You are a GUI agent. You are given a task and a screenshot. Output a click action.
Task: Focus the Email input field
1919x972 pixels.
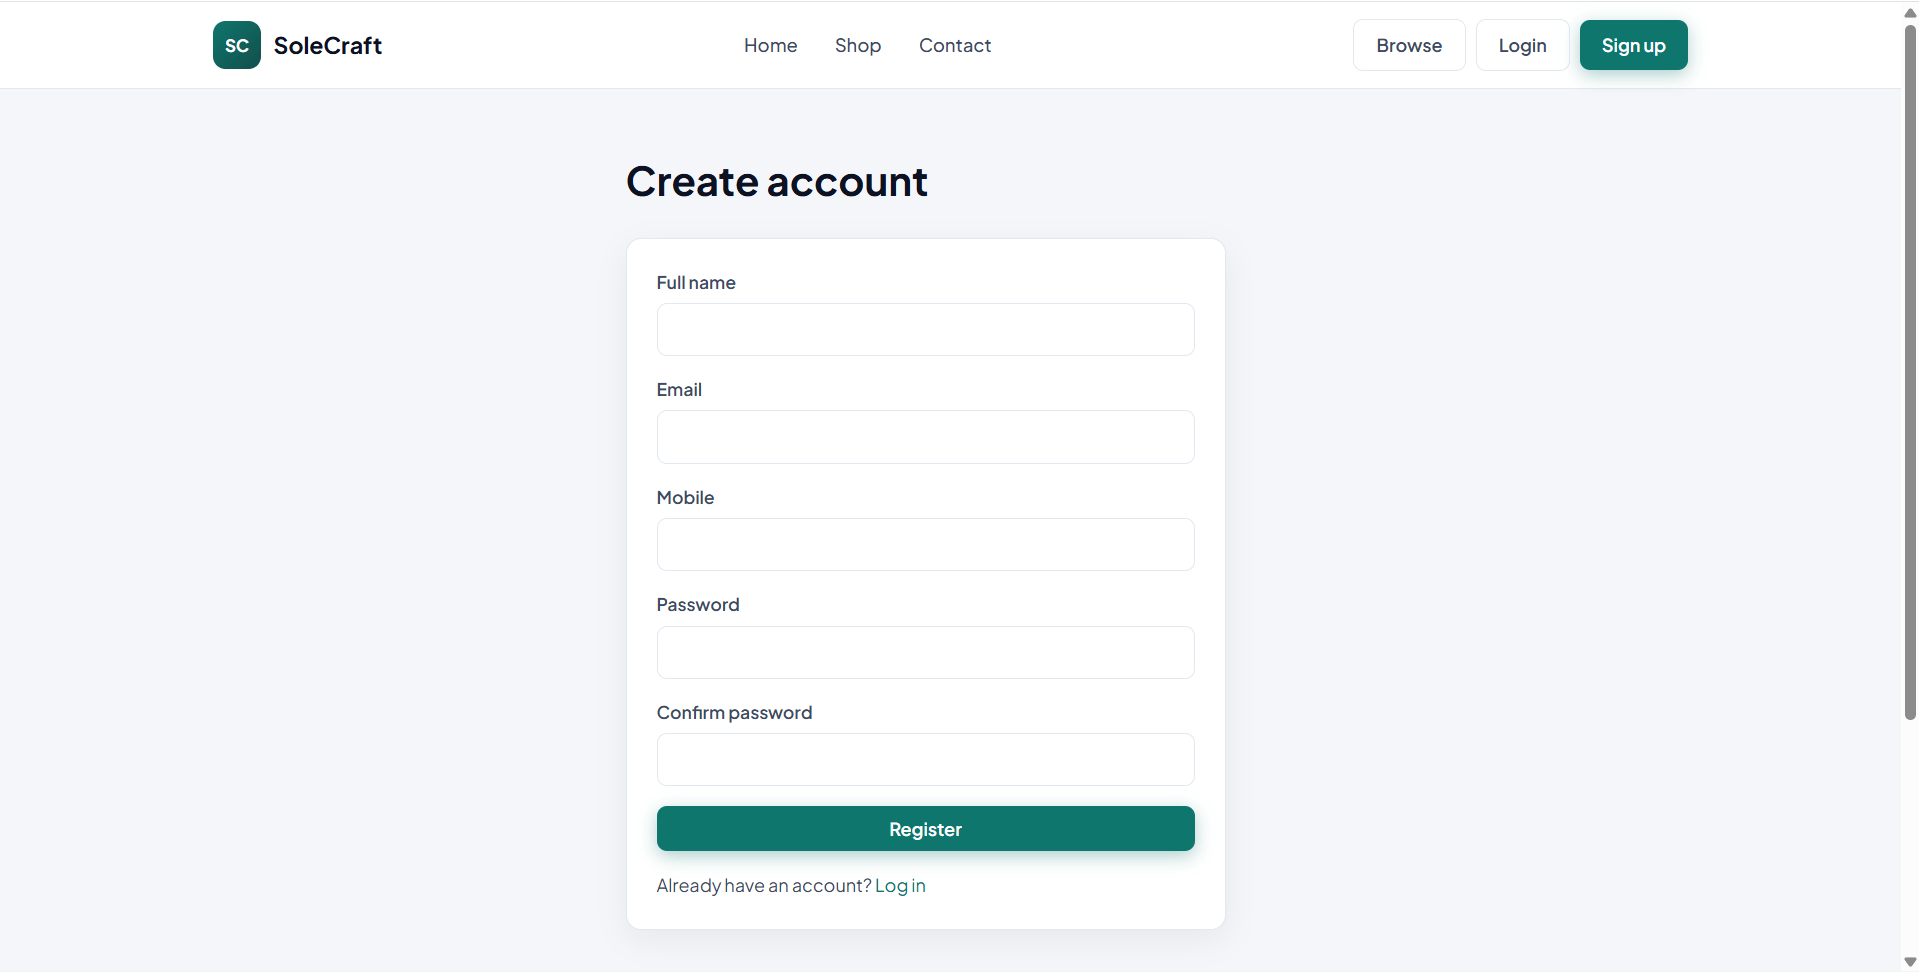[x=925, y=437]
